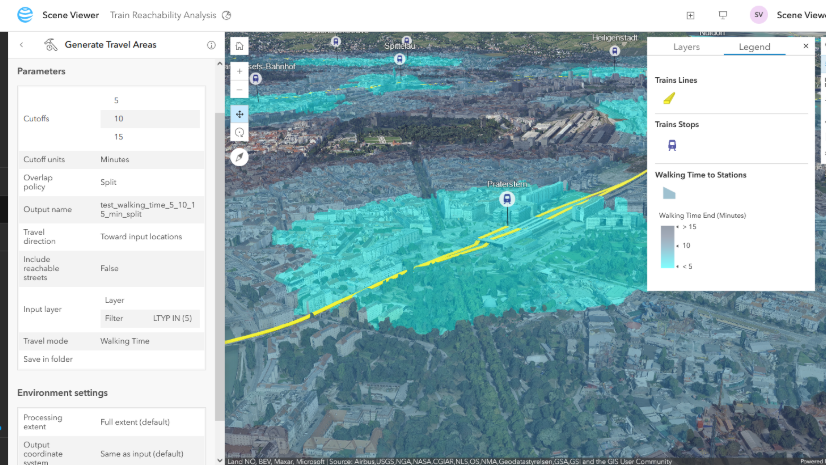Click the ArcGIS globe logo icon

point(25,15)
